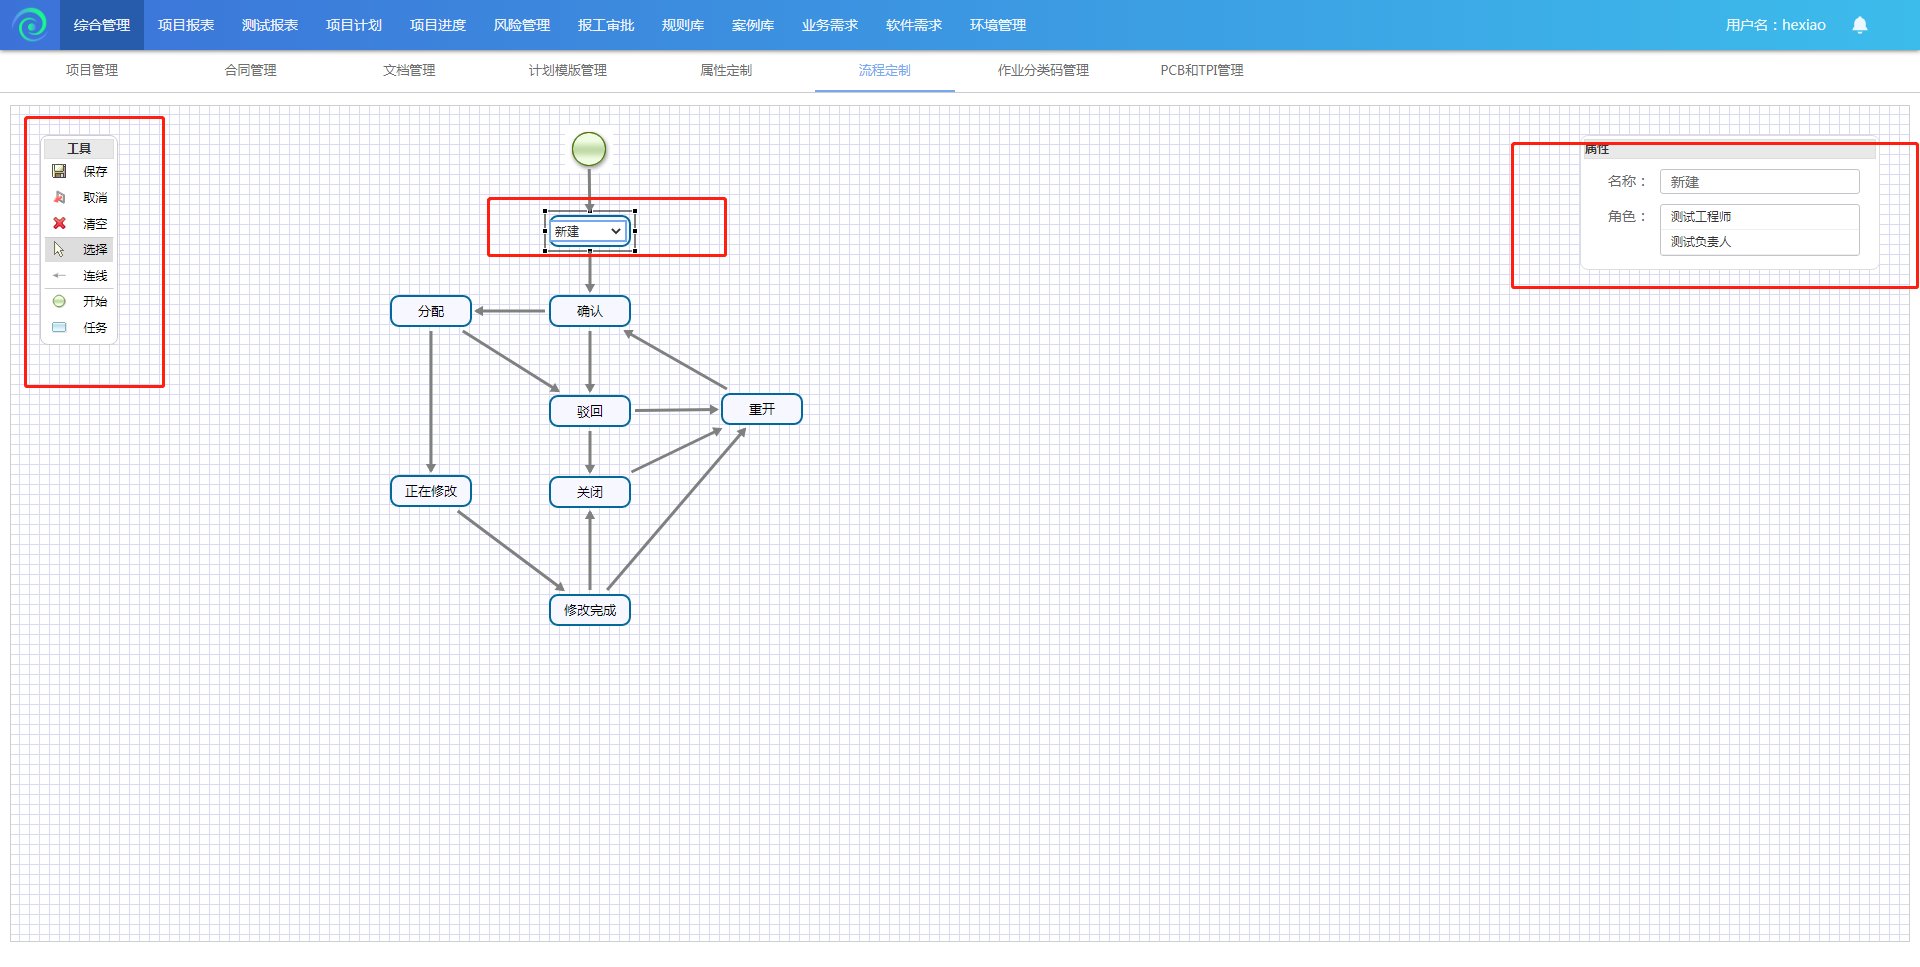
Task: Select the pointer Select (选择) tool
Action: tap(59, 249)
